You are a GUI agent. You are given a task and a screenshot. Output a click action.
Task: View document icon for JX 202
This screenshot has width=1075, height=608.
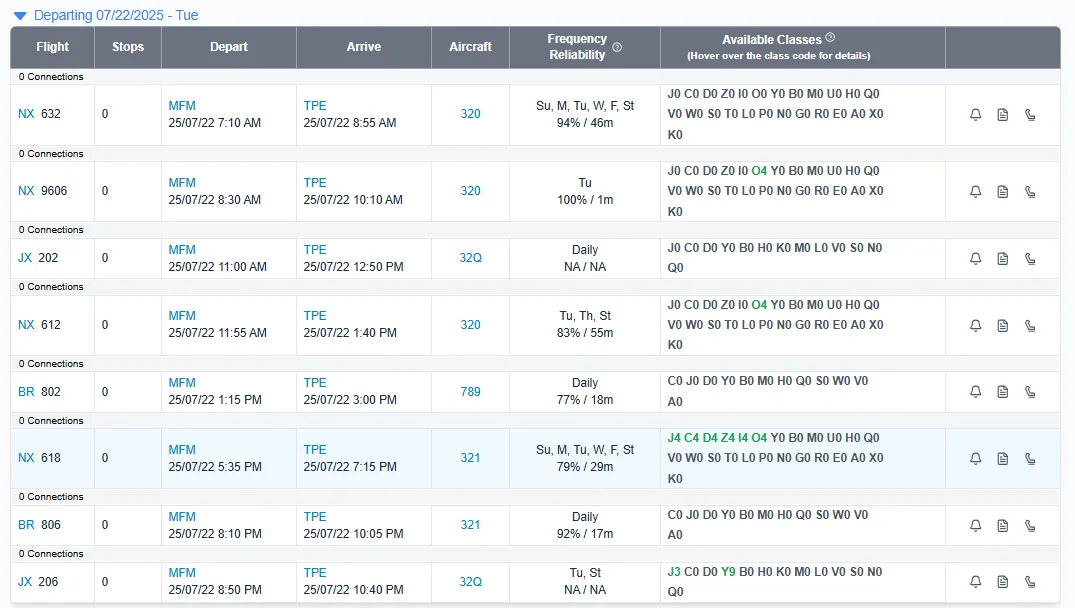(1002, 258)
